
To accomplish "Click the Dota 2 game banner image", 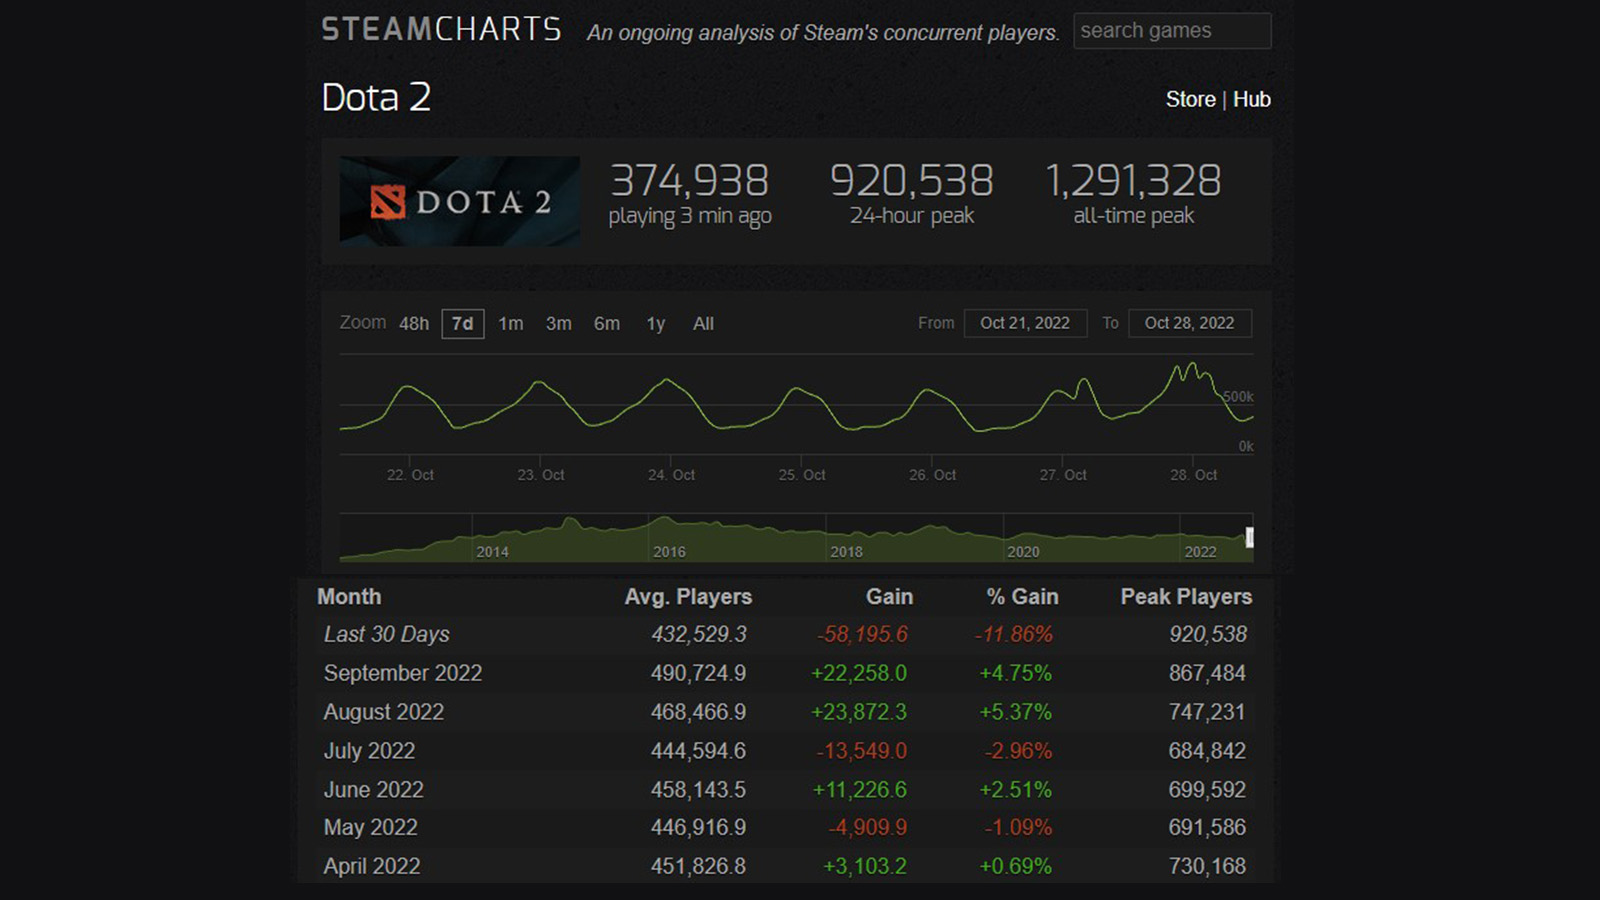I will (x=460, y=199).
